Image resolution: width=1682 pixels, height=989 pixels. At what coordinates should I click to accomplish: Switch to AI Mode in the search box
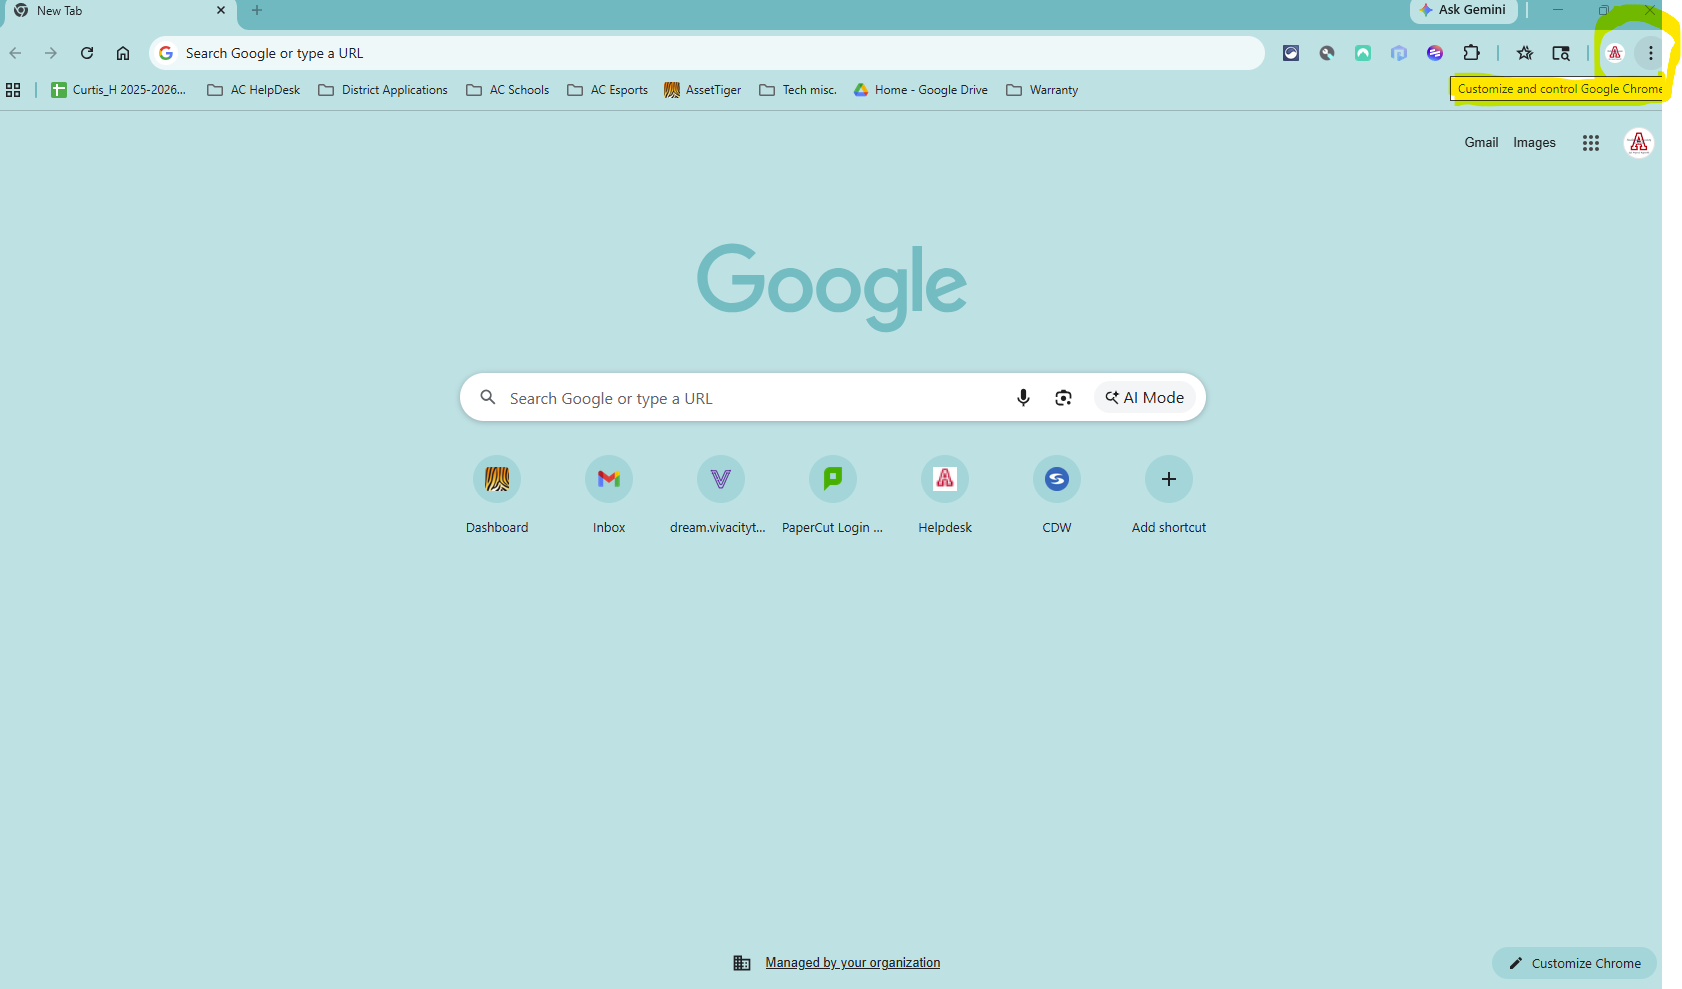click(1145, 398)
